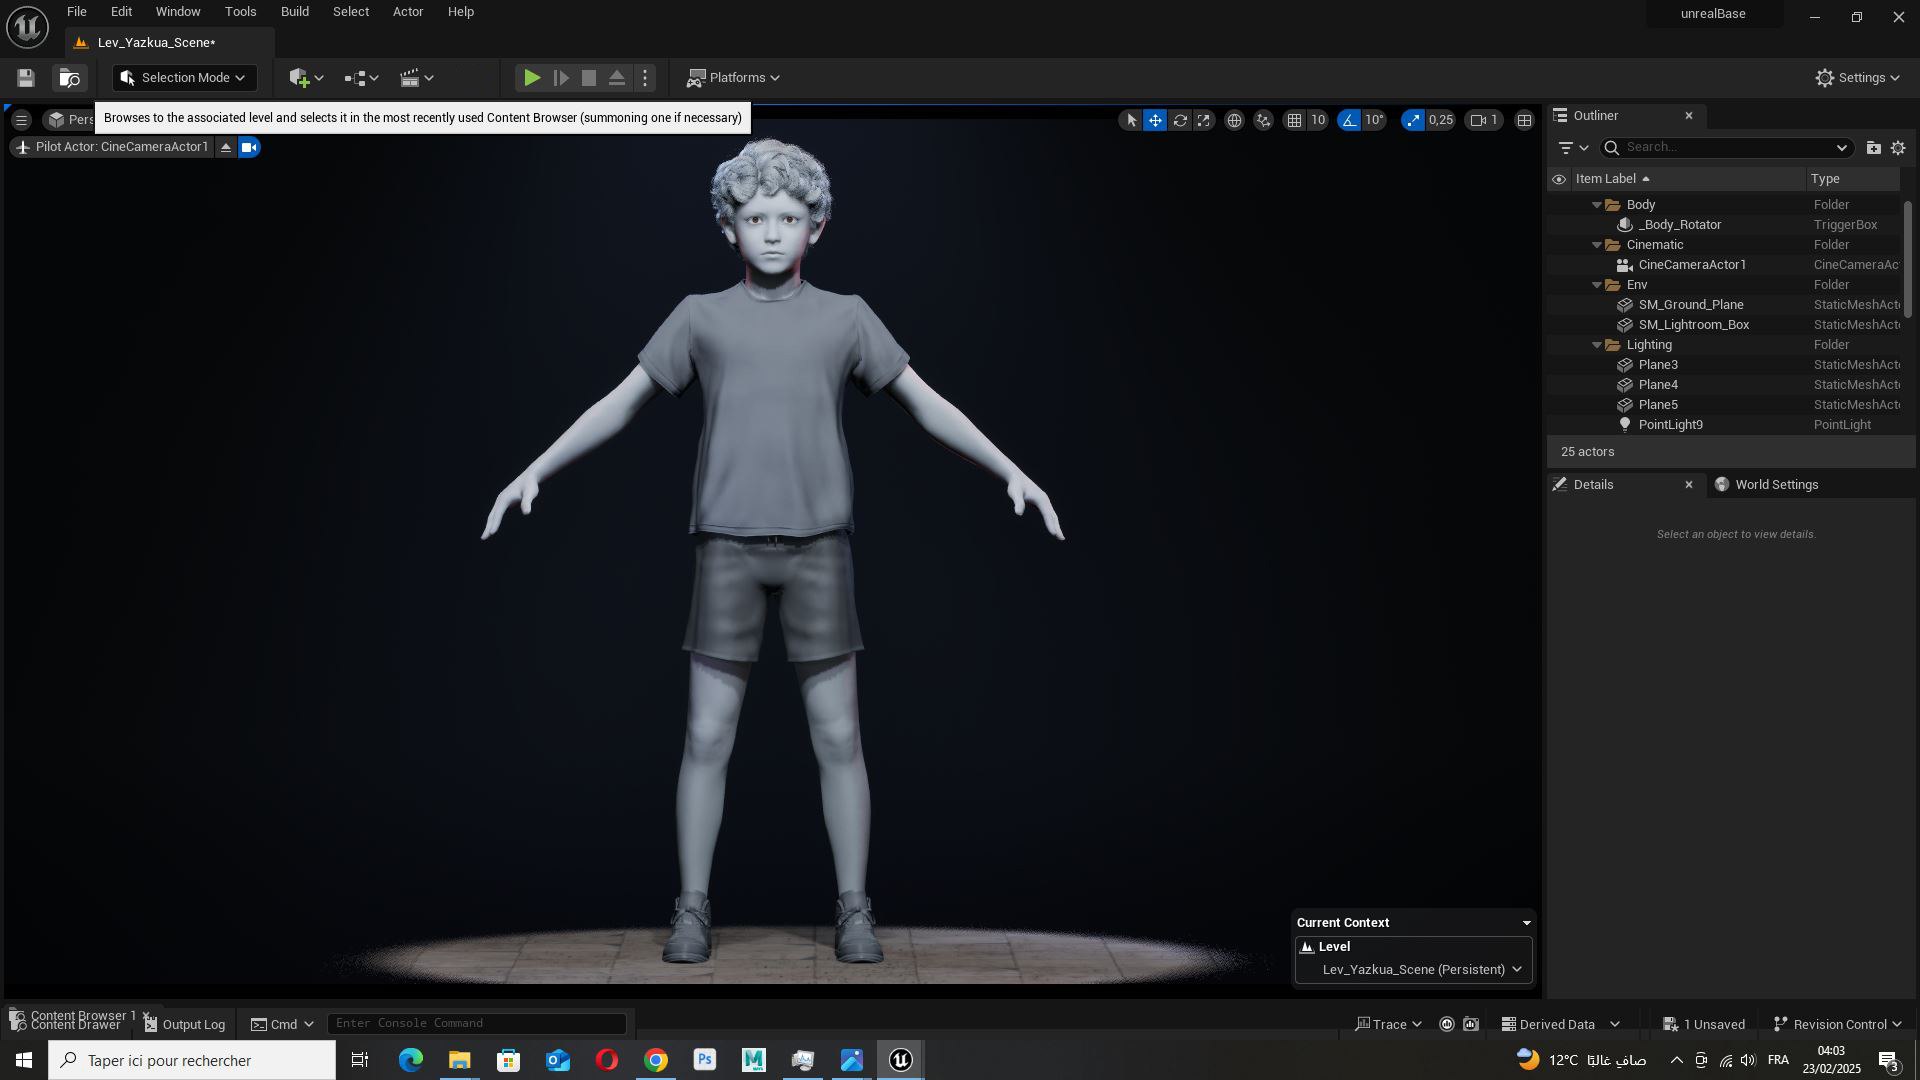Toggle scale snapping

(x=1412, y=120)
